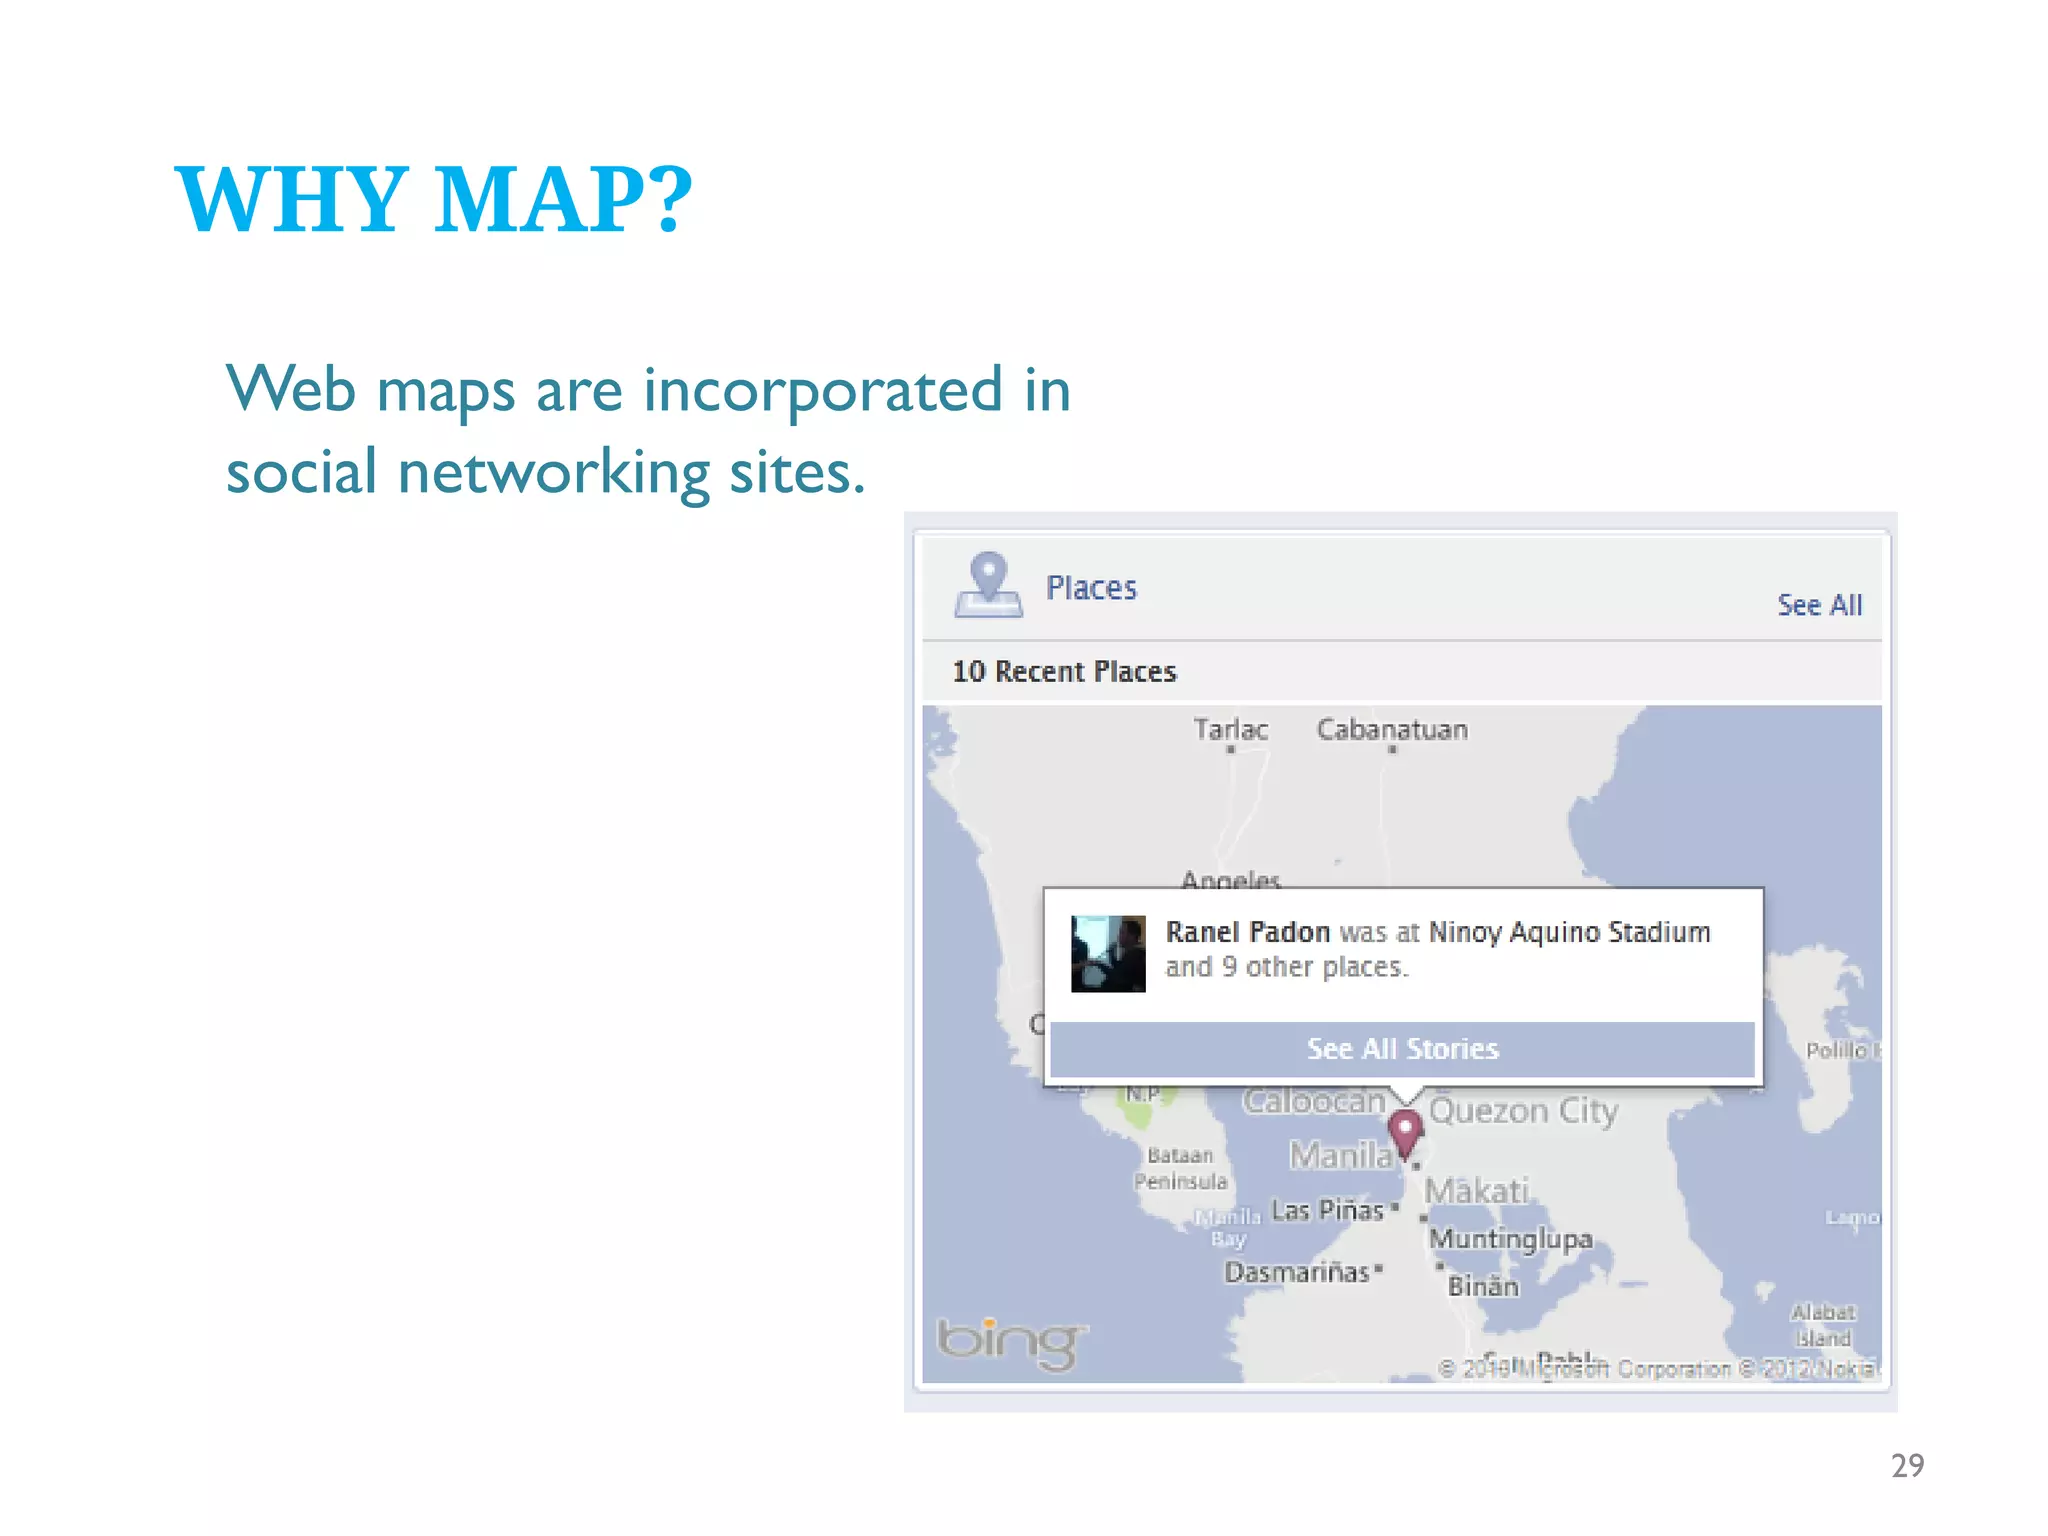This screenshot has height=1536, width=2048.
Task: Click the See All Stories button
Action: point(1402,1049)
